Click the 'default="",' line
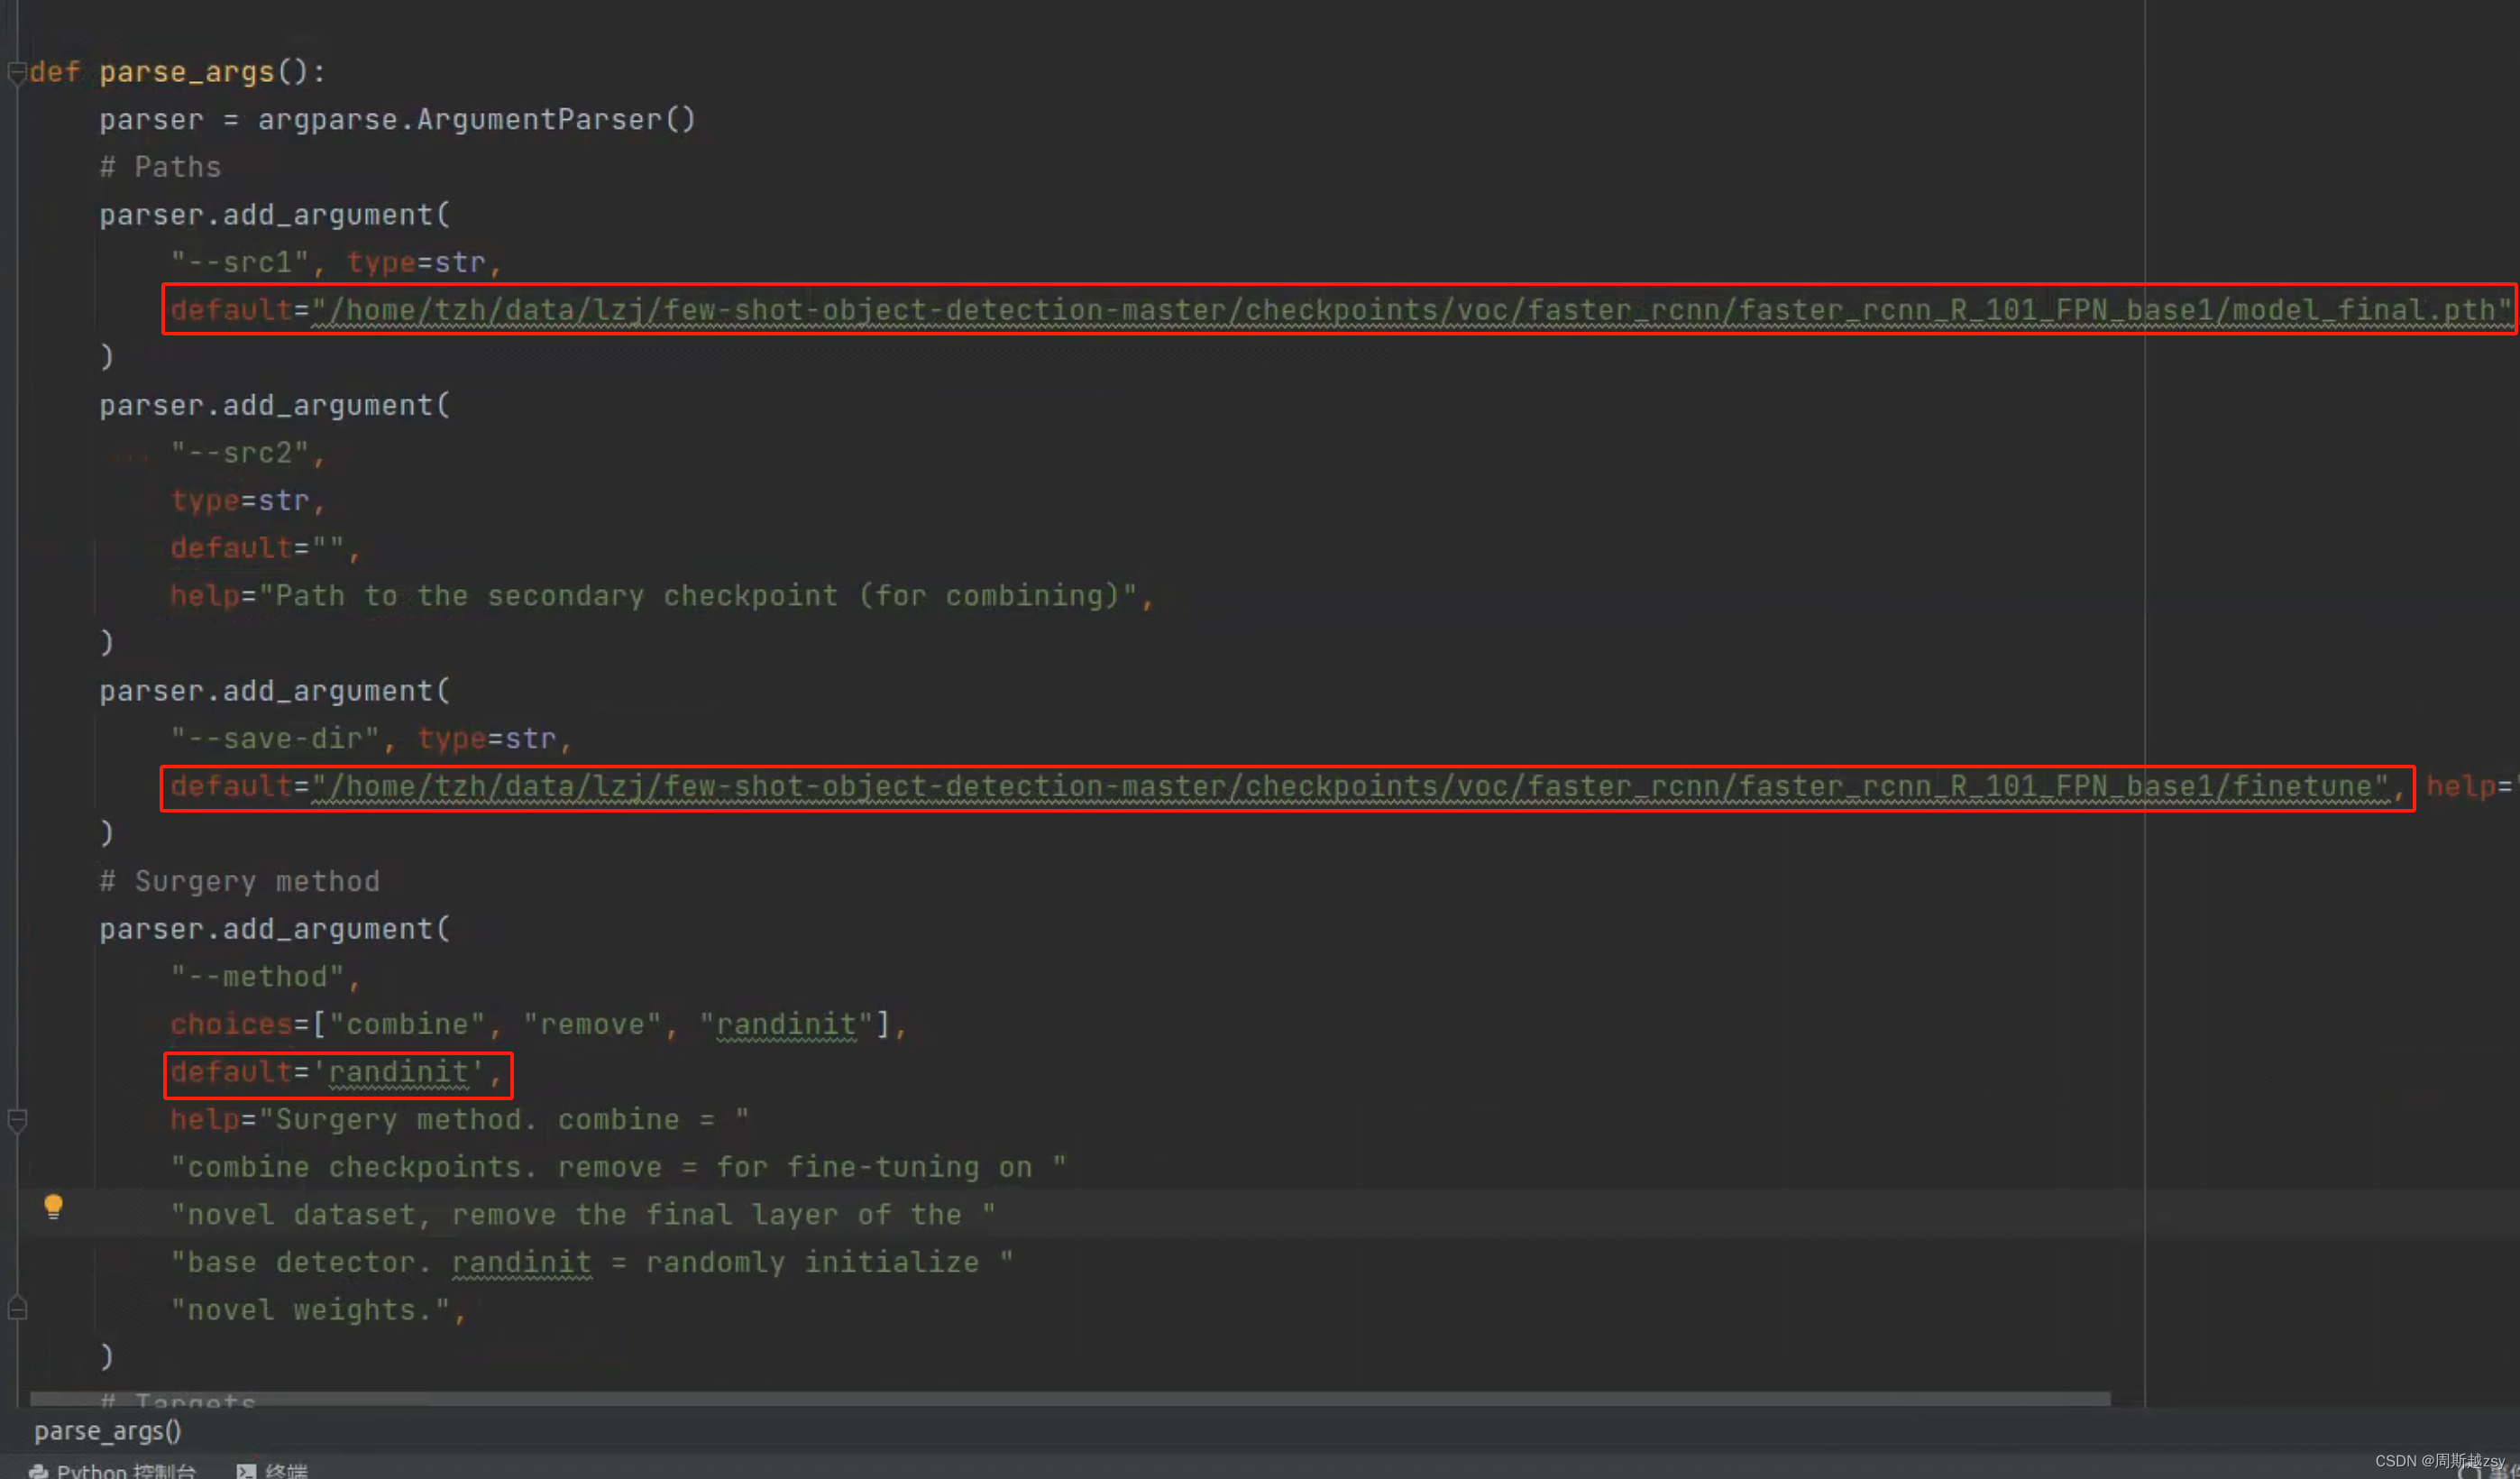Image resolution: width=2520 pixels, height=1479 pixels. point(265,548)
